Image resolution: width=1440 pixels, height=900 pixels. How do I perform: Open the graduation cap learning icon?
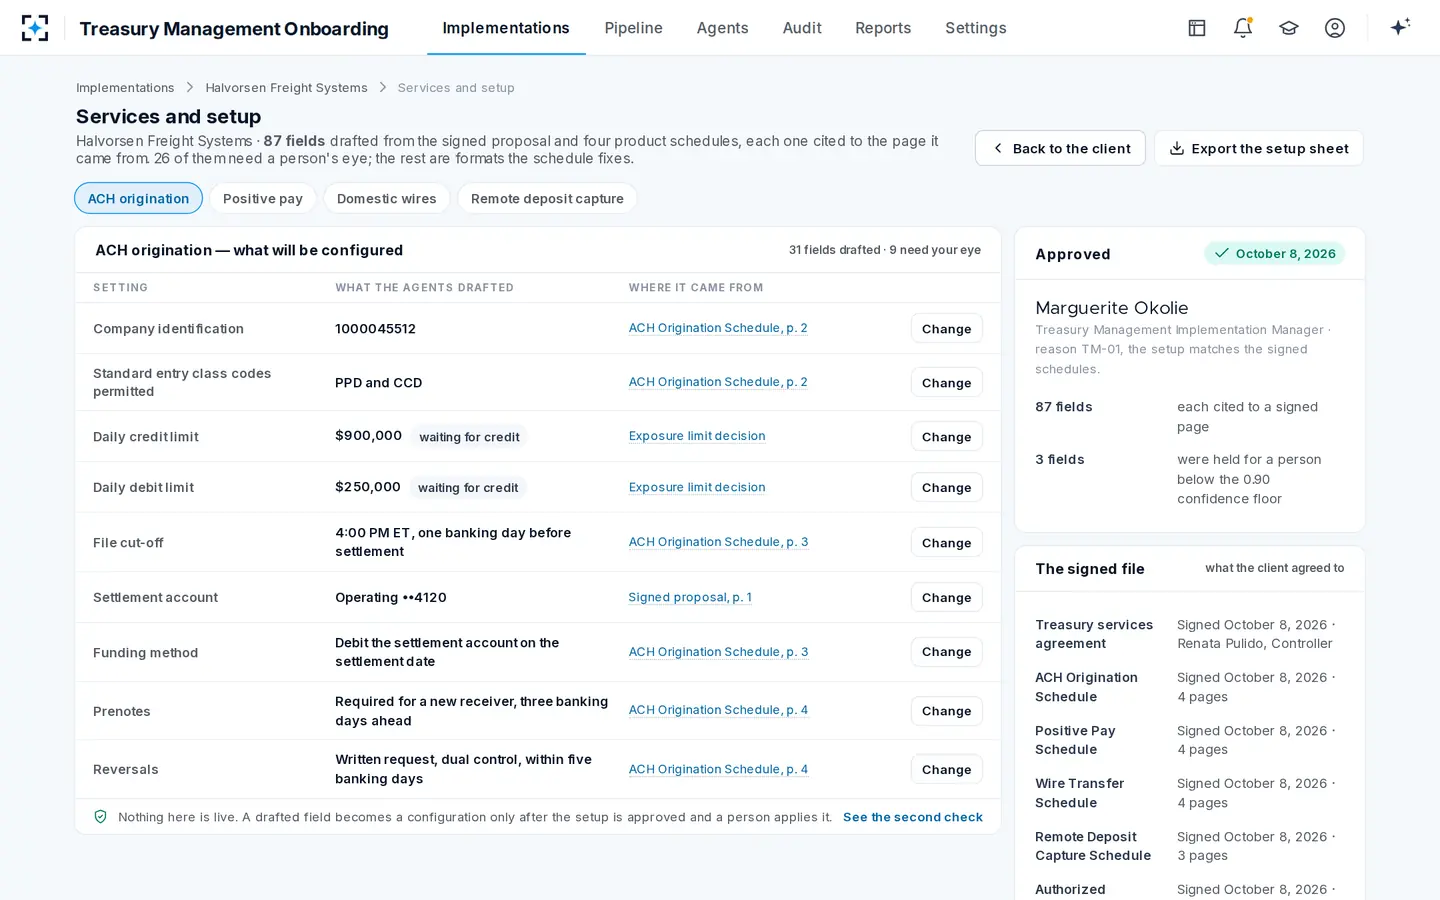[x=1289, y=28]
